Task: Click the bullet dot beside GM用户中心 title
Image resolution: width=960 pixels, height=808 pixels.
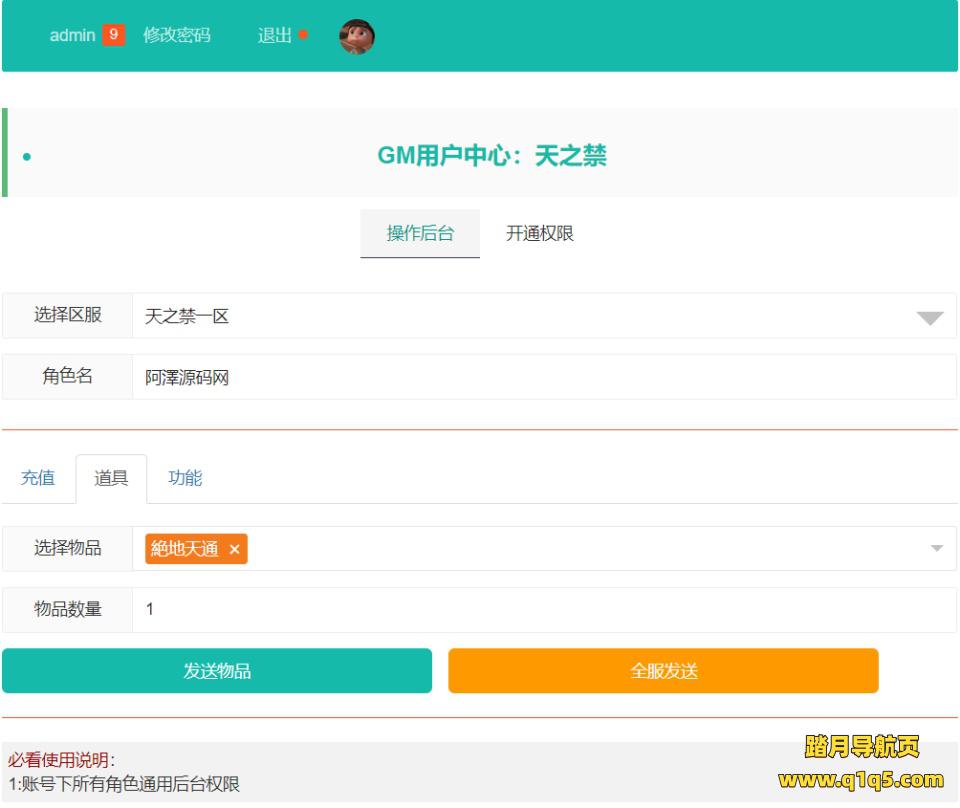Action: coord(26,156)
